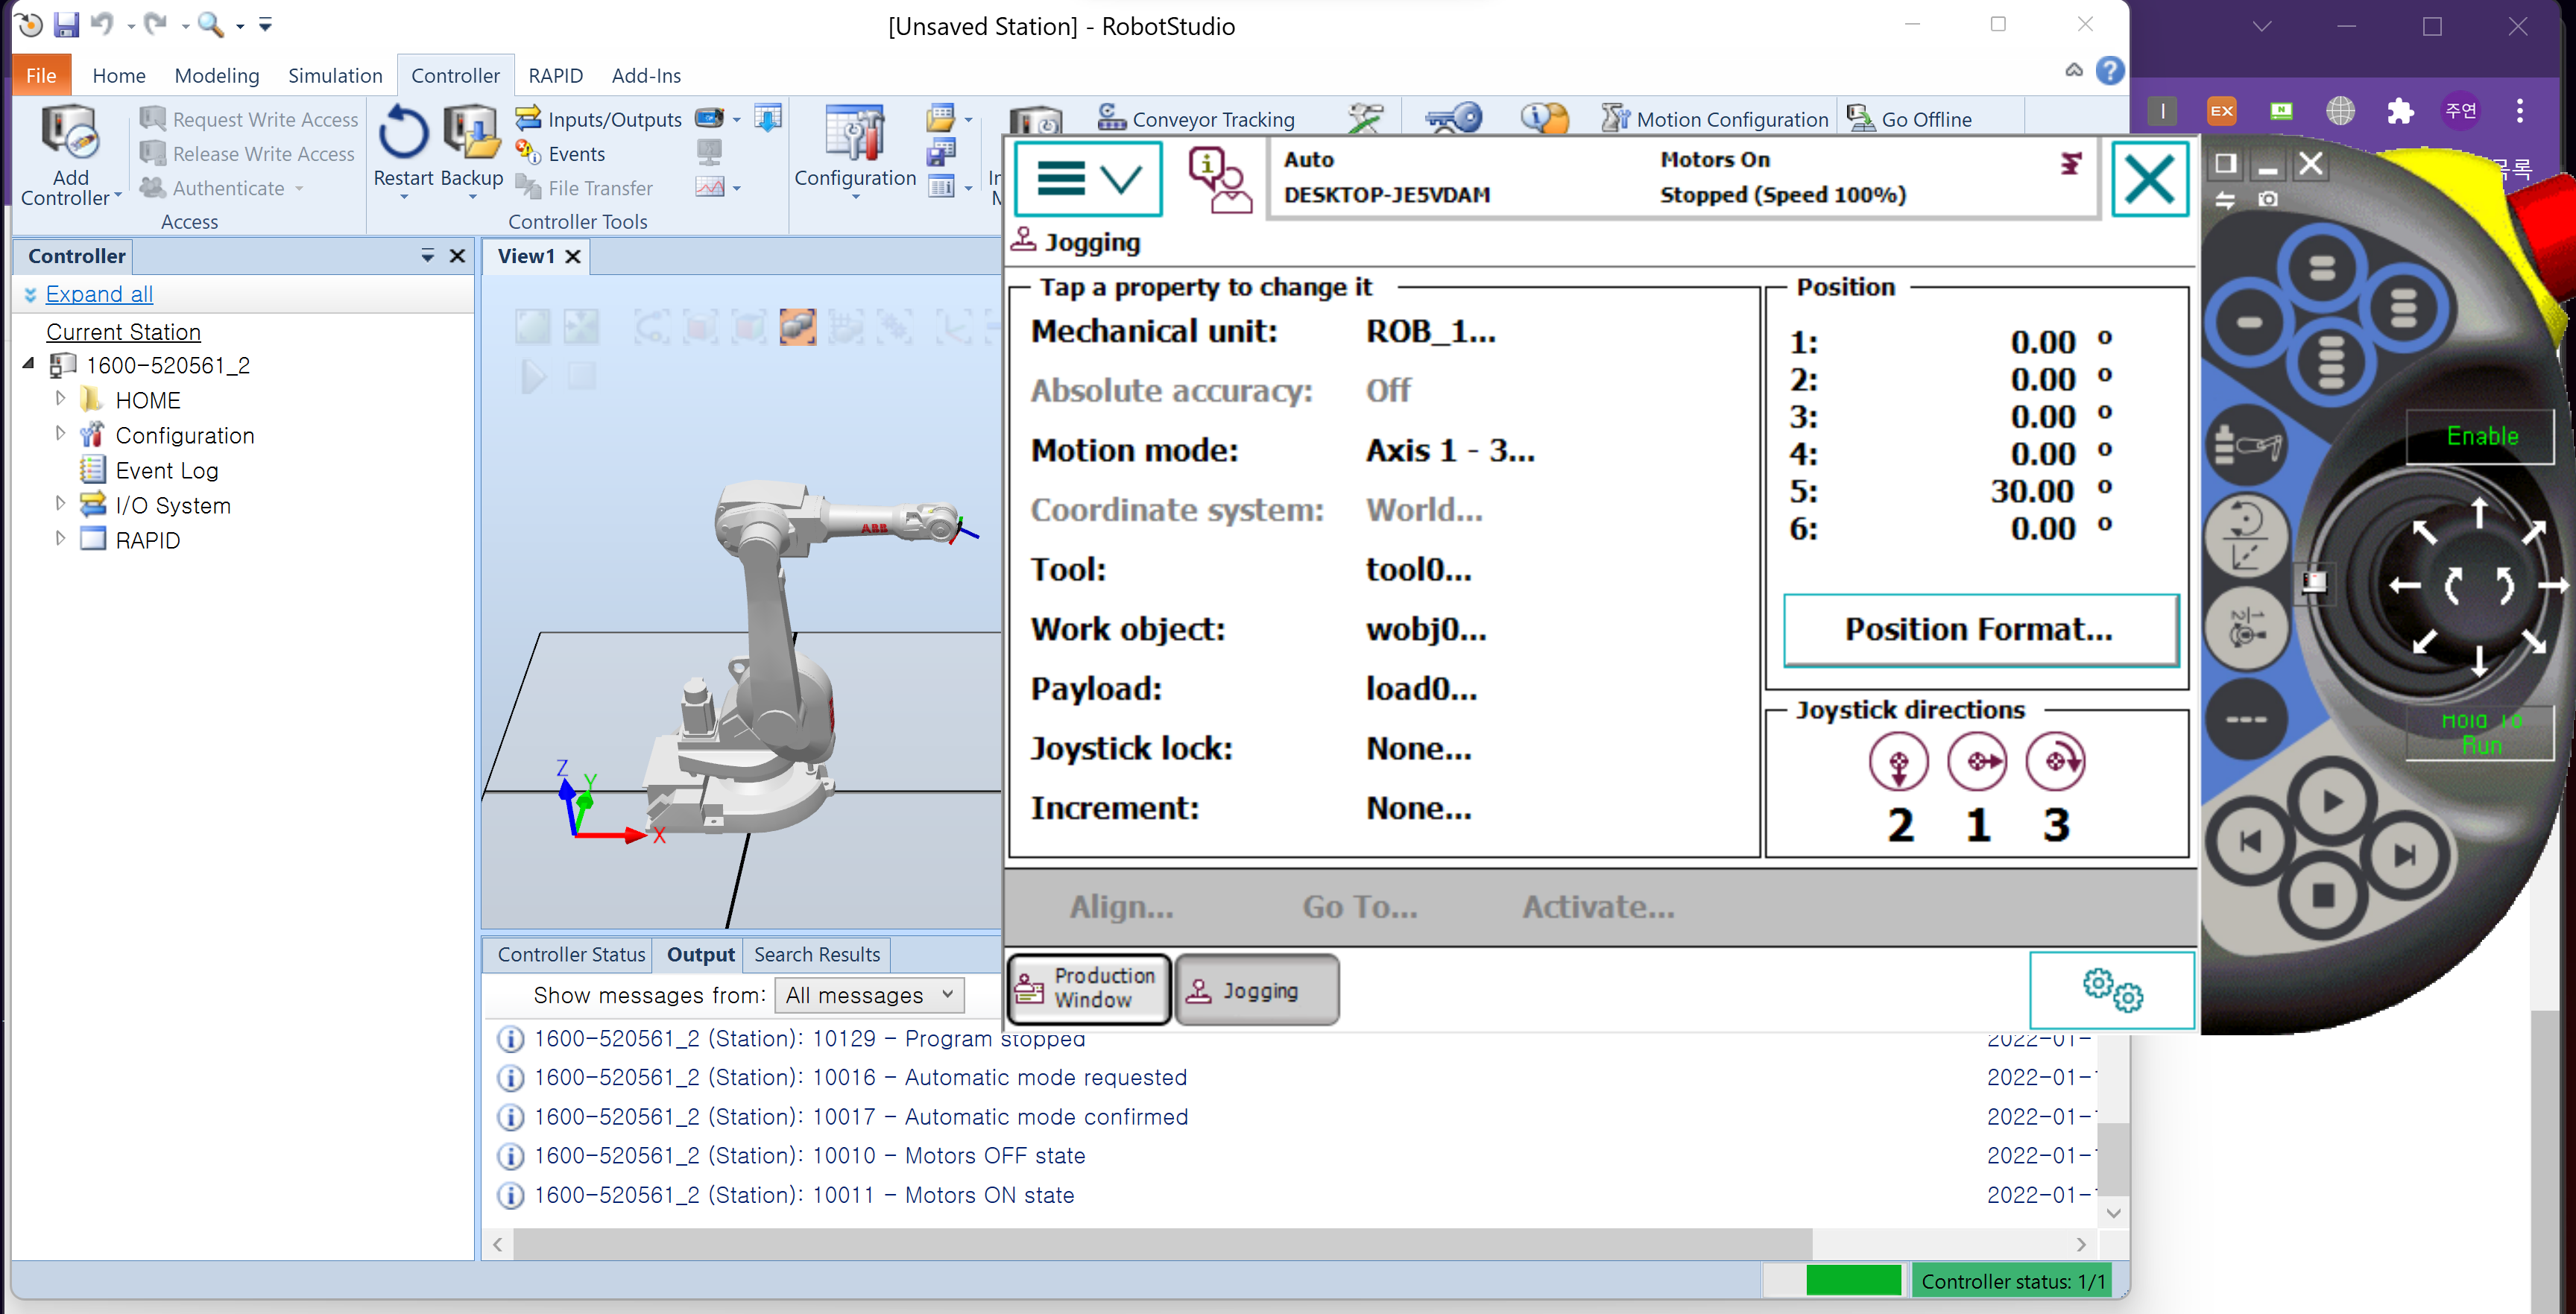Click the joystick direction 1 icon
Image resolution: width=2576 pixels, height=1314 pixels.
pyautogui.click(x=1977, y=761)
